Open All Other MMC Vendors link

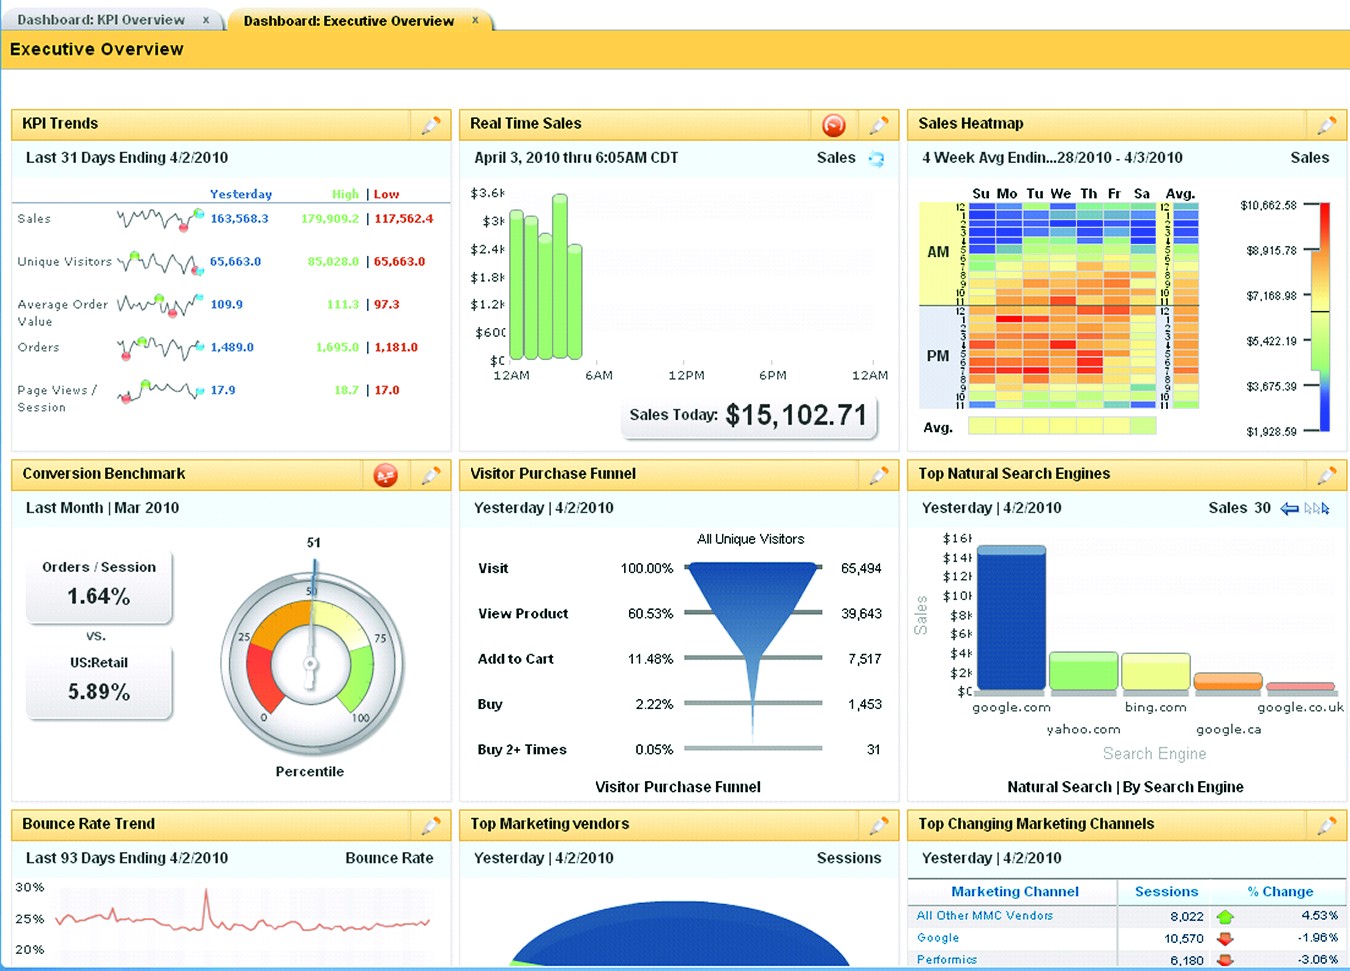click(985, 916)
